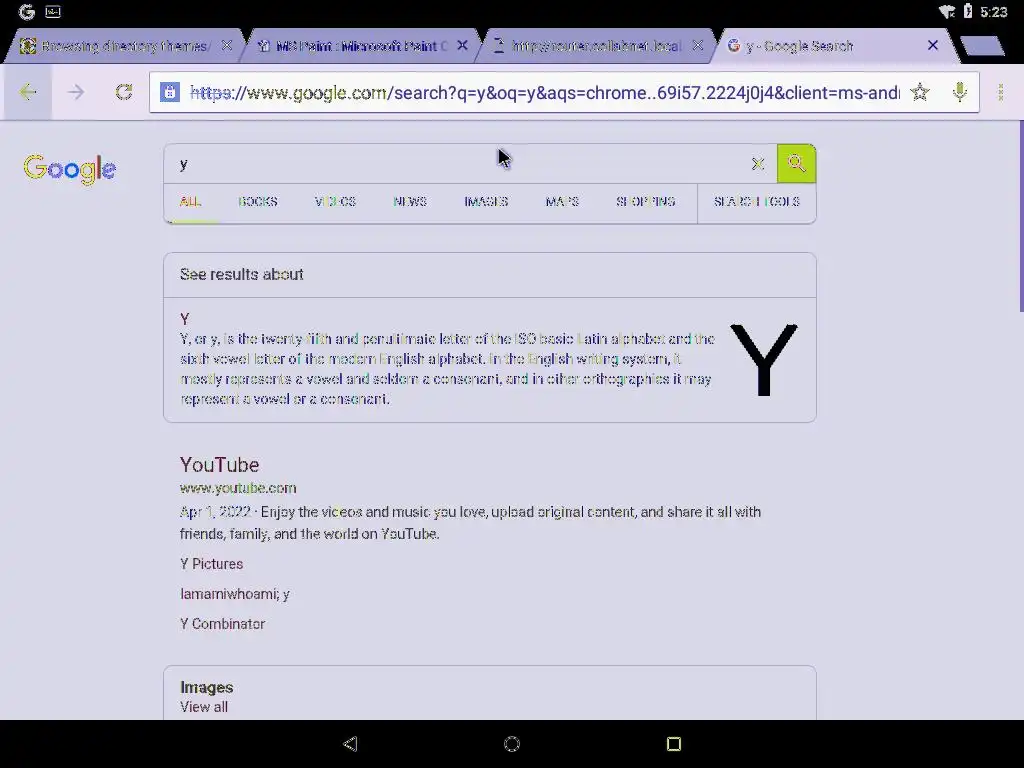
Task: Close the y - Google Search tab
Action: coord(933,46)
